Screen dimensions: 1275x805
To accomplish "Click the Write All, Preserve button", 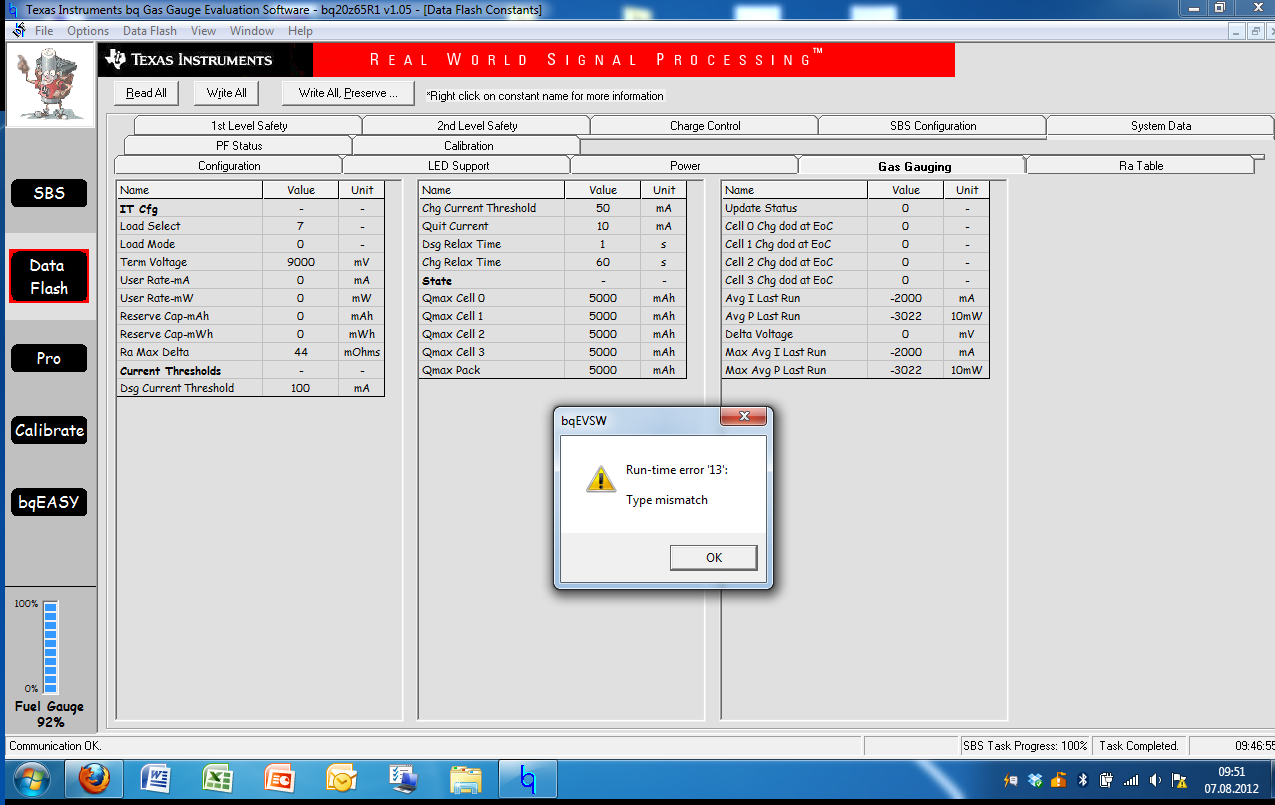I will pos(348,93).
